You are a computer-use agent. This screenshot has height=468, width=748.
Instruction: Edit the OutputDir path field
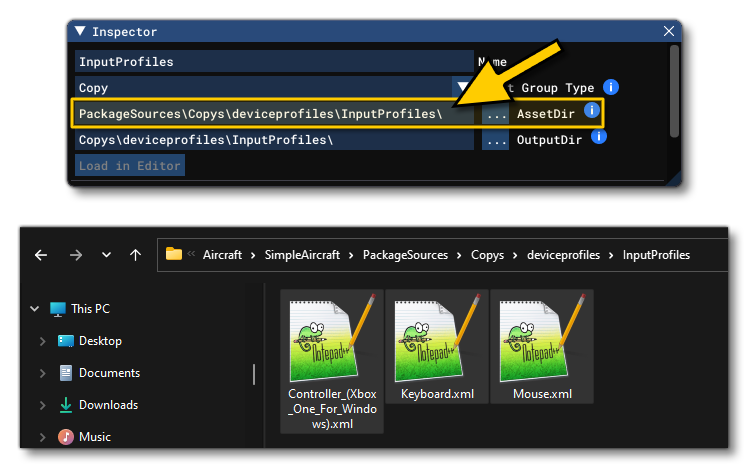(x=274, y=140)
